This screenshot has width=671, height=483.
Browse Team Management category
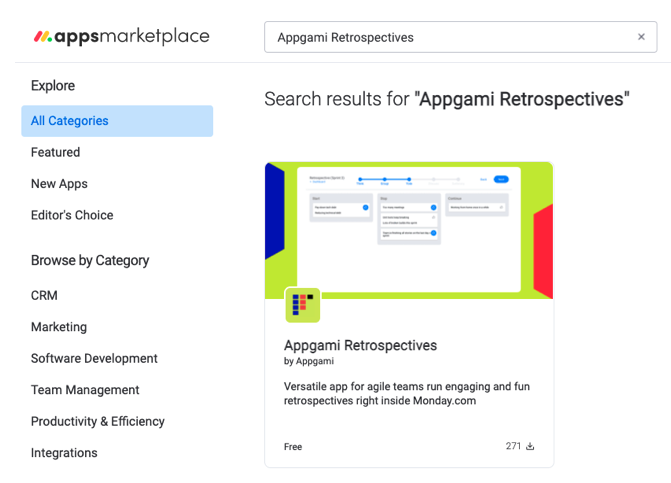coord(85,390)
